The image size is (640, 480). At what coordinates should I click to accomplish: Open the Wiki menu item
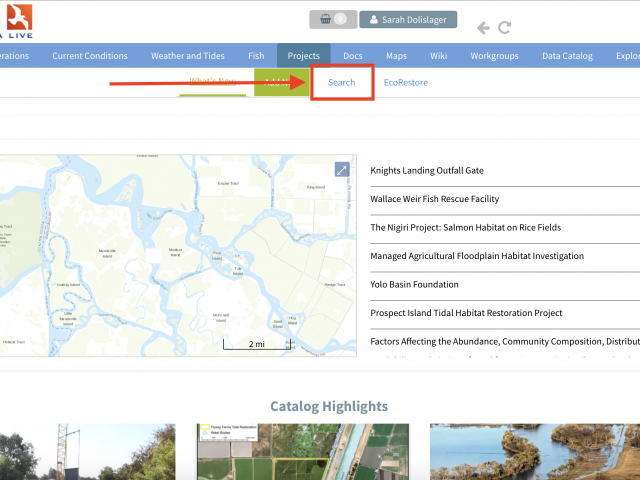[x=438, y=56]
